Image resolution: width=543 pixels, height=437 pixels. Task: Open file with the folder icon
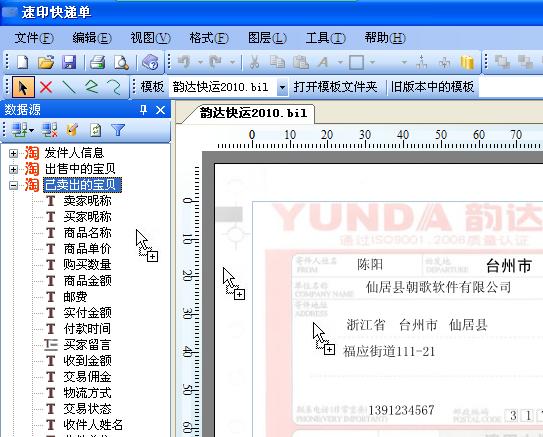46,62
